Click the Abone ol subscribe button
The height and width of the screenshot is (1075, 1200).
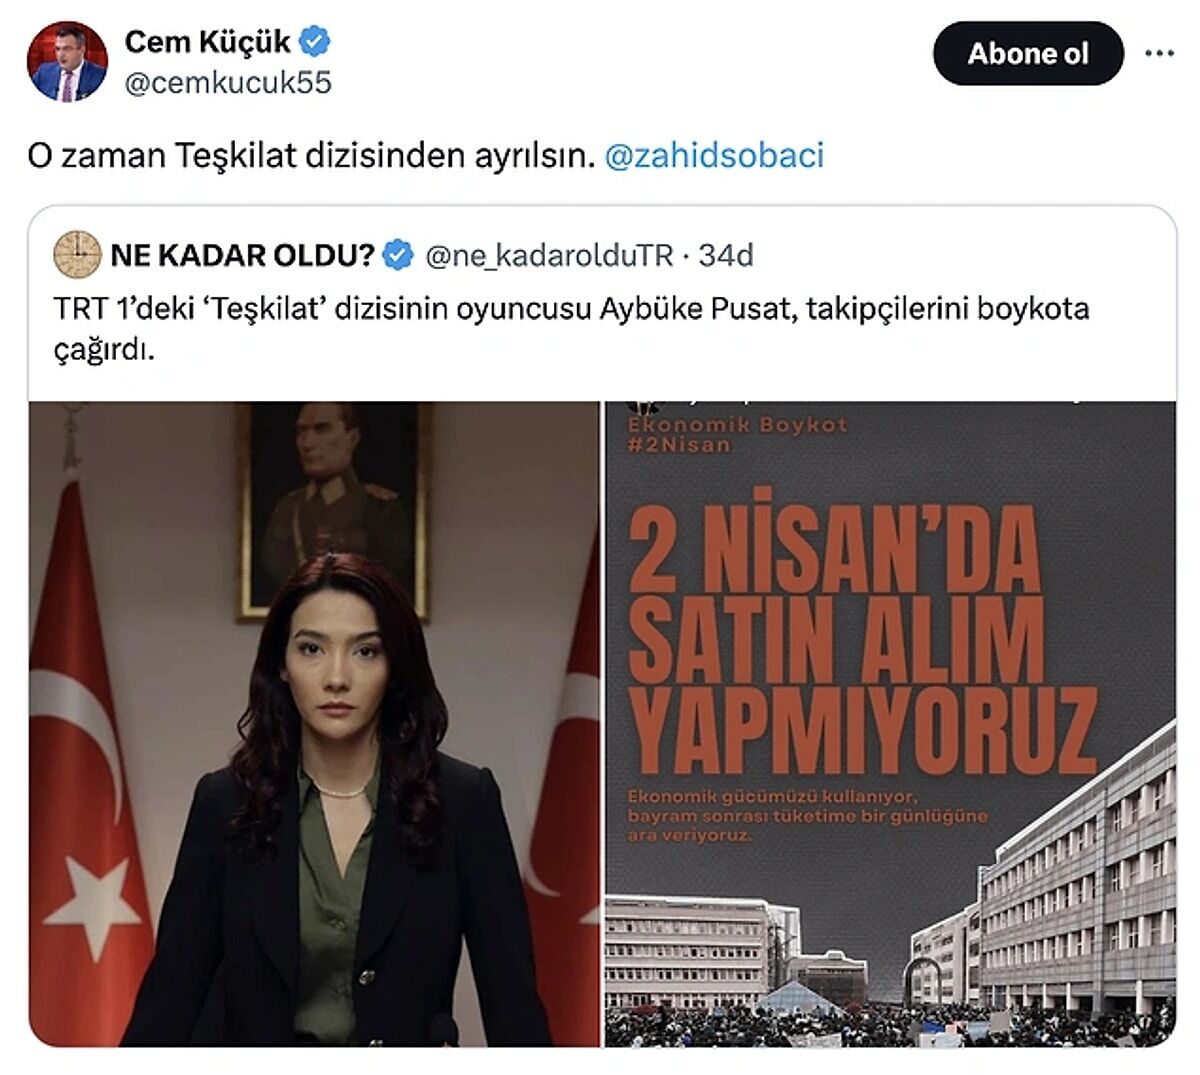pyautogui.click(x=1027, y=53)
